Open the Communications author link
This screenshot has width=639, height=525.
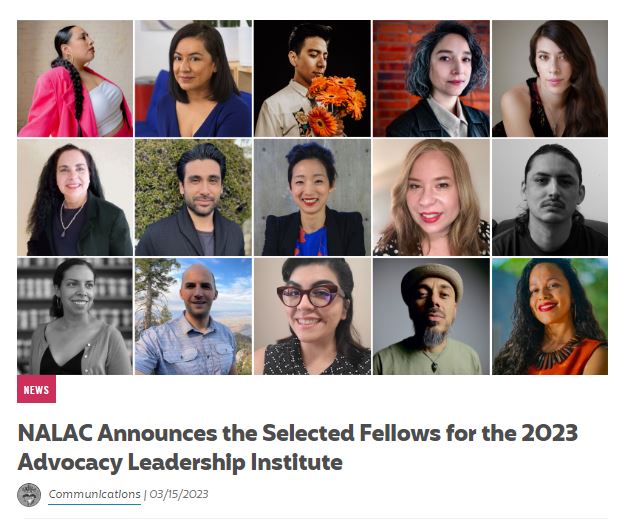tap(94, 494)
